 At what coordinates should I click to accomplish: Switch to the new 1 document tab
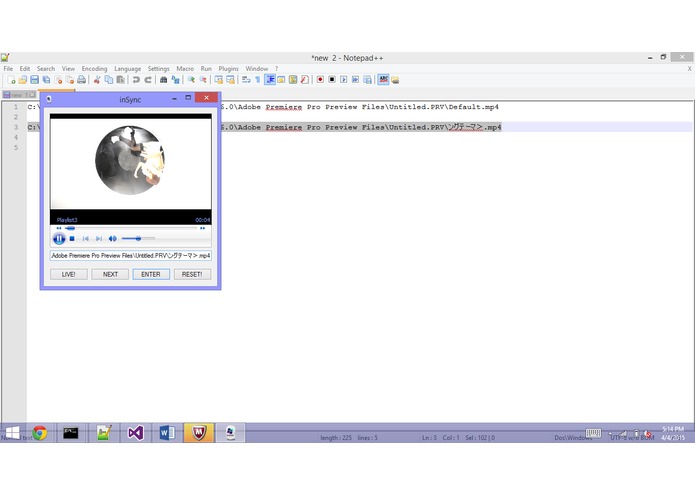pyautogui.click(x=19, y=95)
